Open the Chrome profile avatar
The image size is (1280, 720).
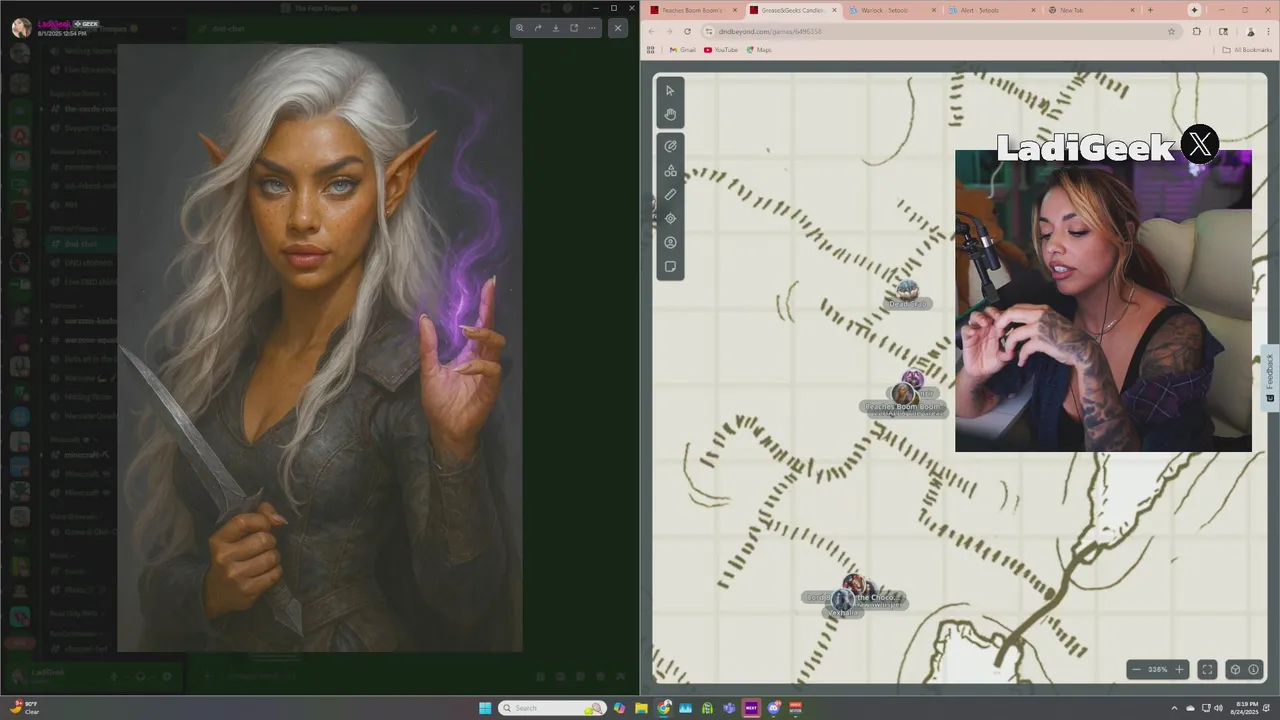(x=1250, y=31)
